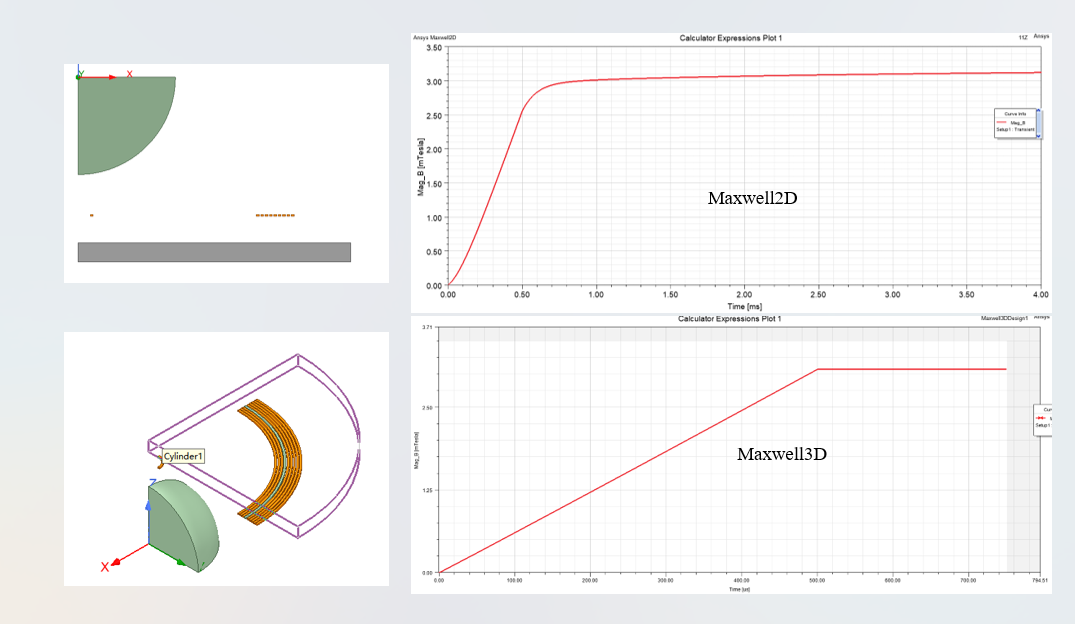
Task: Click the '3.71' tick on the Maxwell3D plot
Action: click(x=427, y=327)
